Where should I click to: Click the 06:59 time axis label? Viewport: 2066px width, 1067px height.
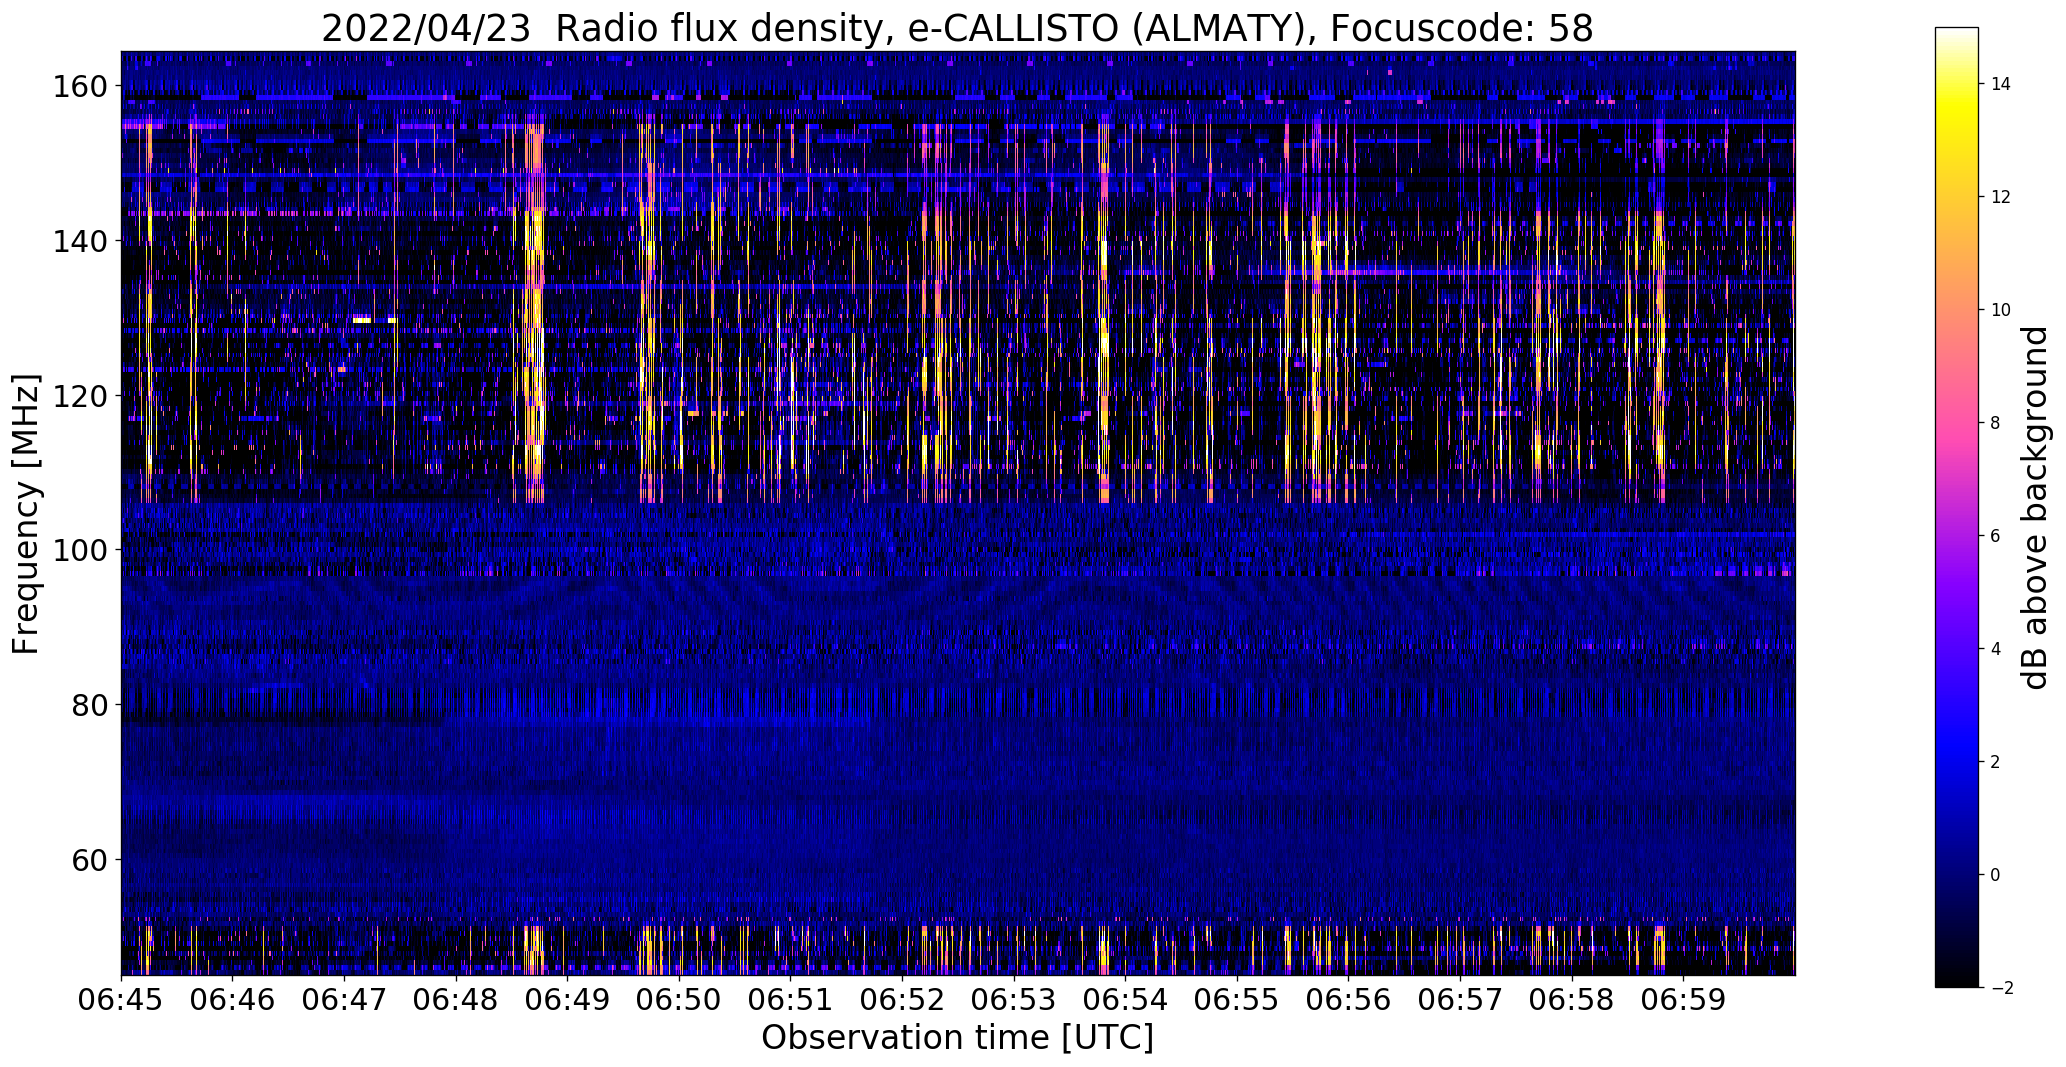[1683, 999]
